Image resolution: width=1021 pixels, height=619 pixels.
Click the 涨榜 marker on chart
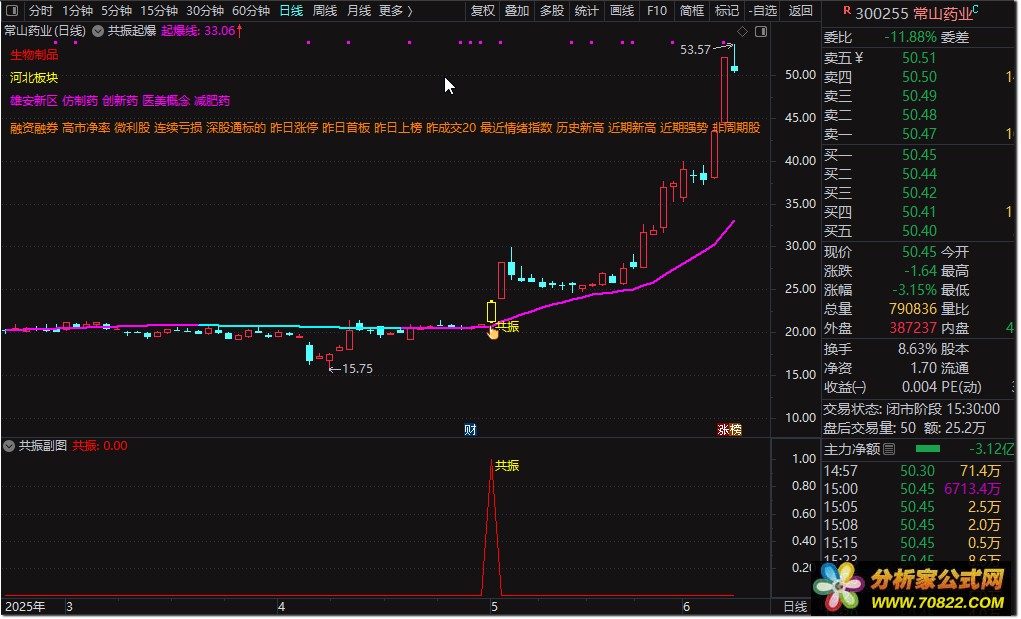click(729, 430)
